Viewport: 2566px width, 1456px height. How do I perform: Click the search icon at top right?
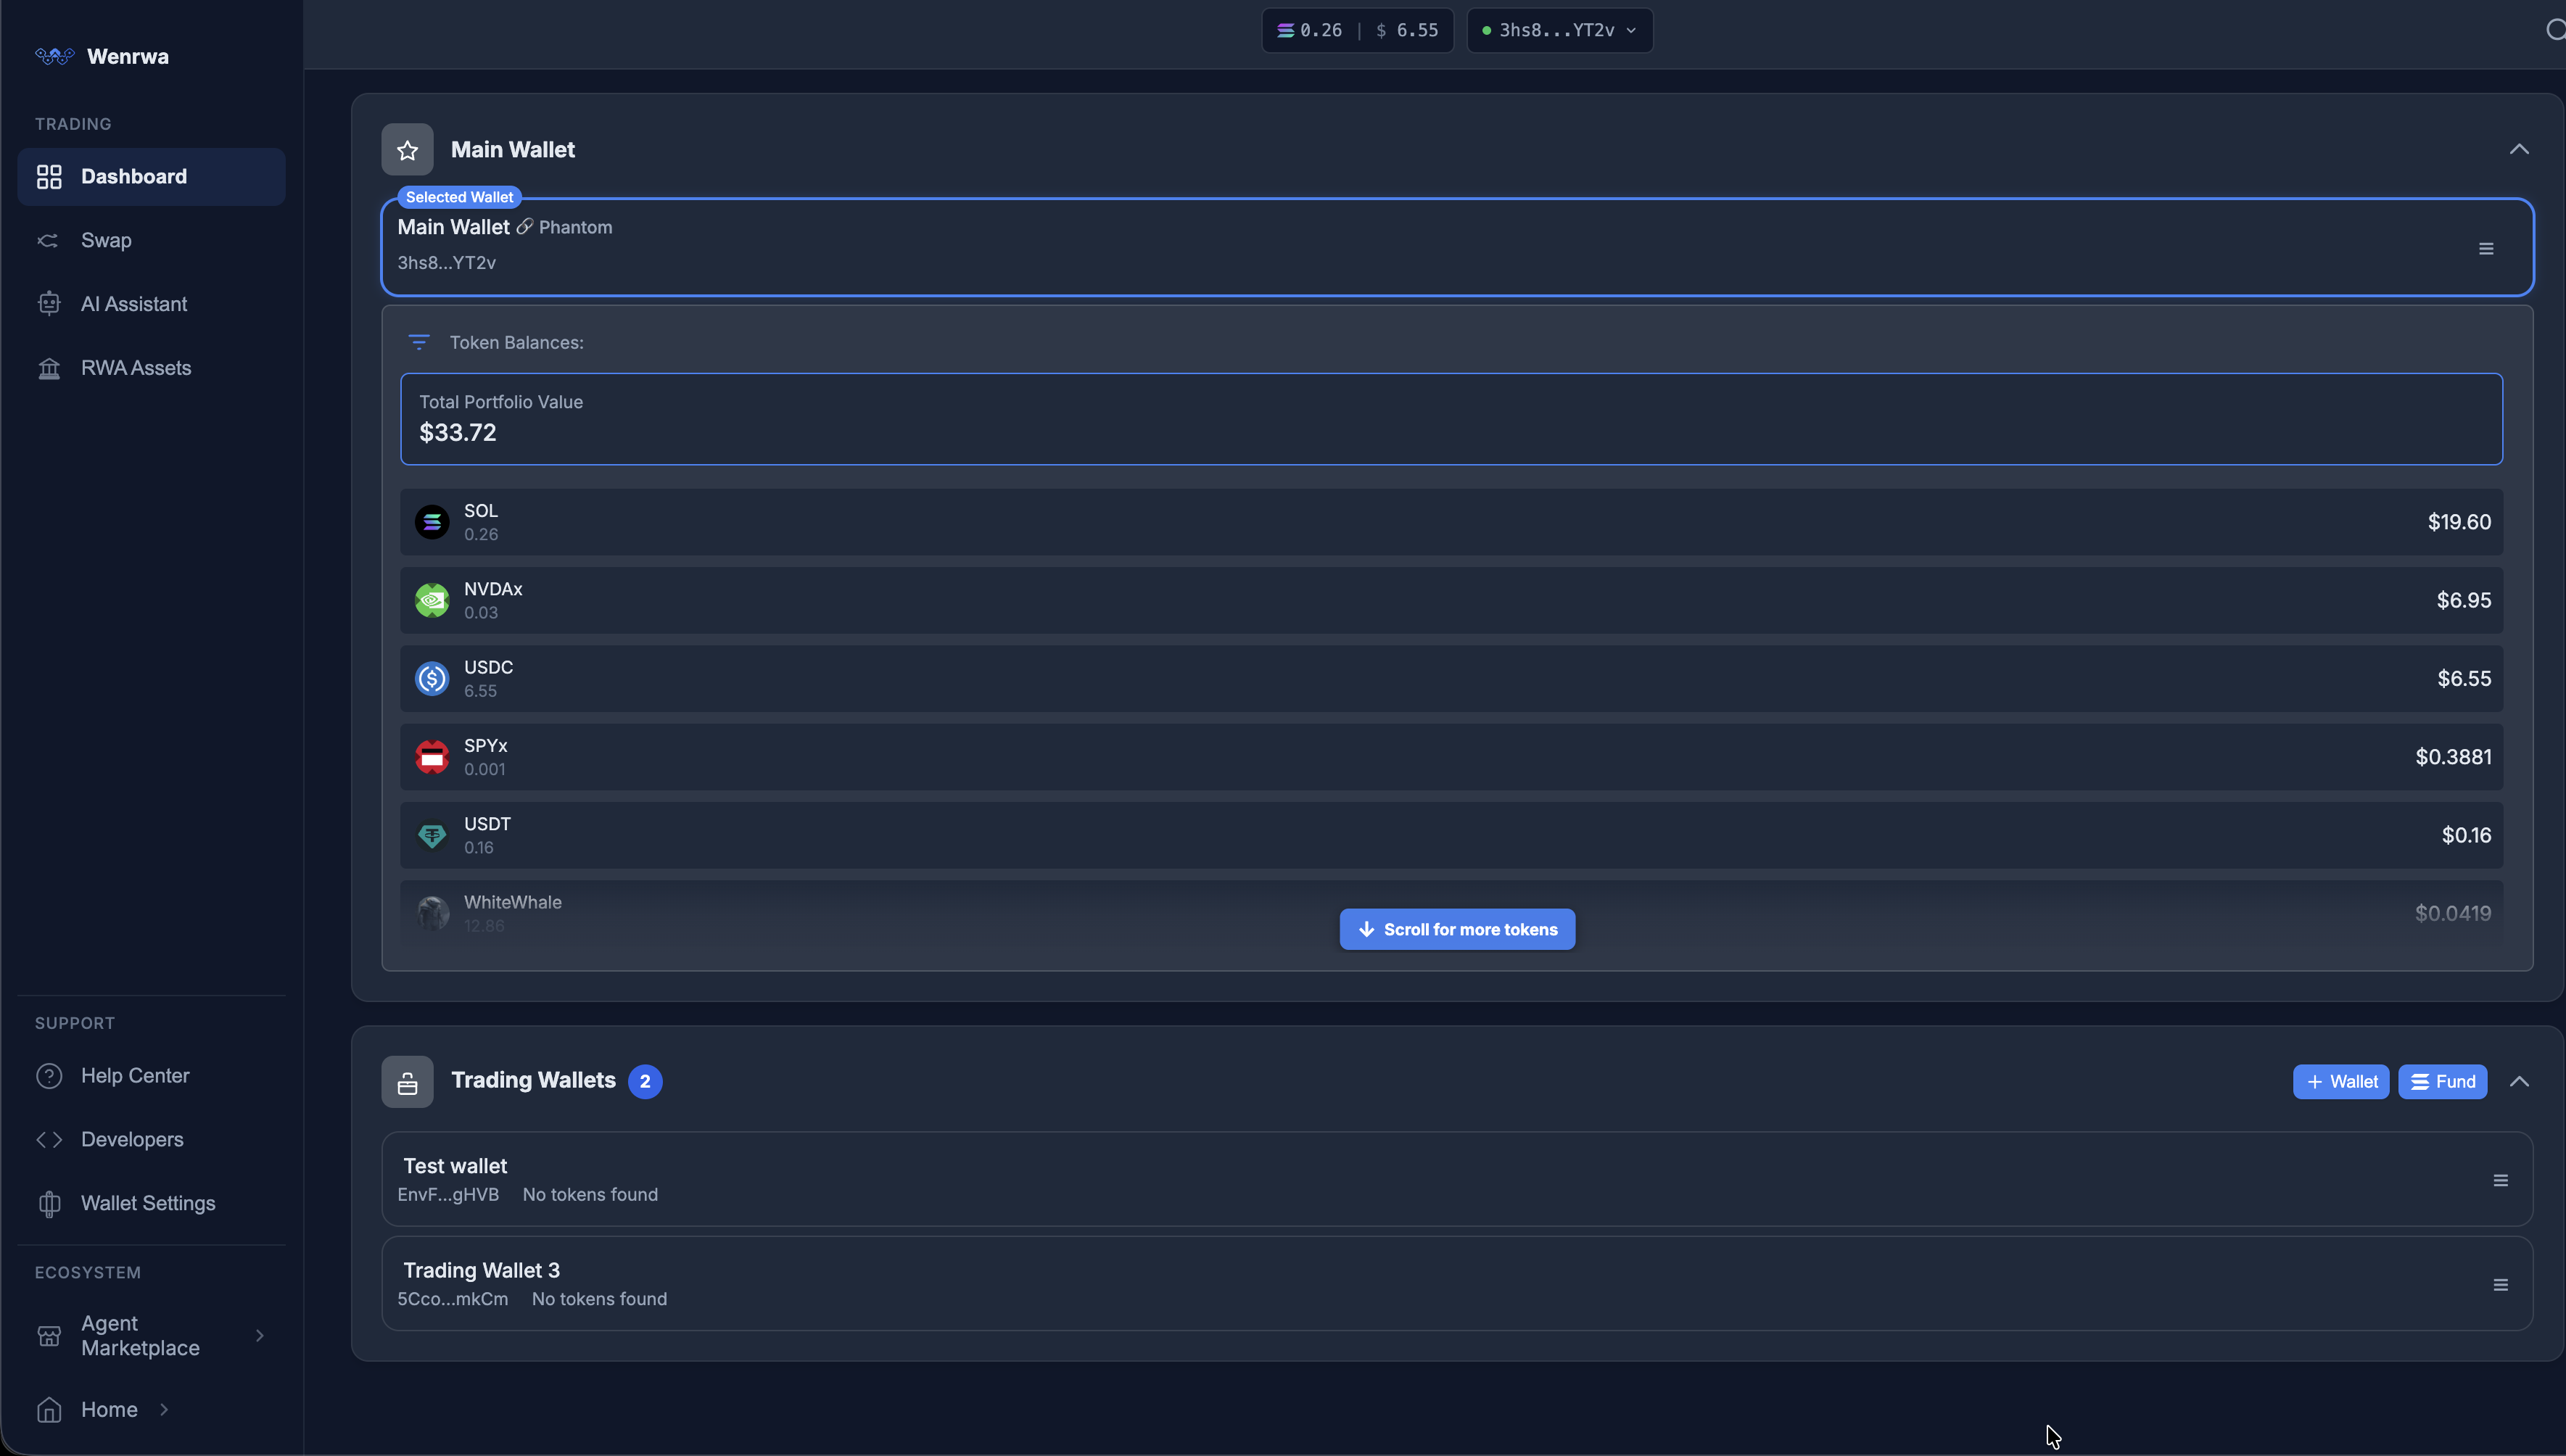tap(2555, 30)
